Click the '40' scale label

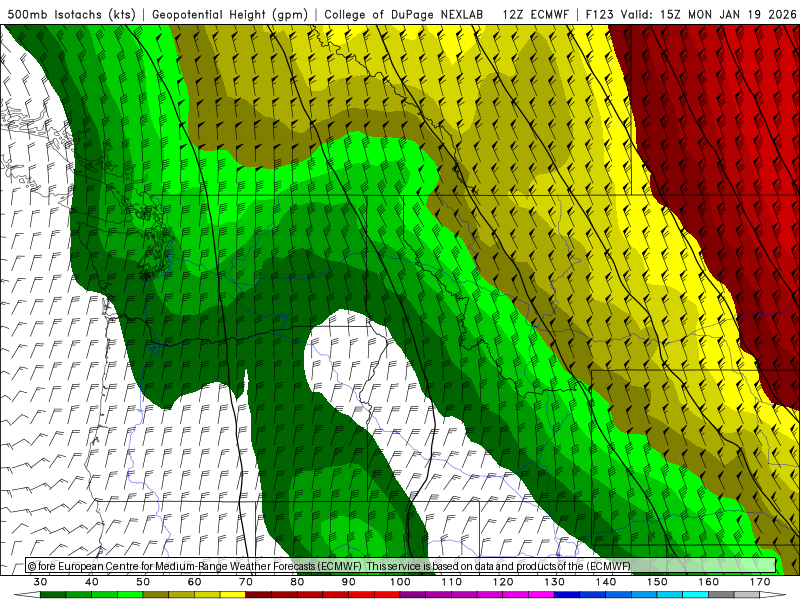[91, 582]
